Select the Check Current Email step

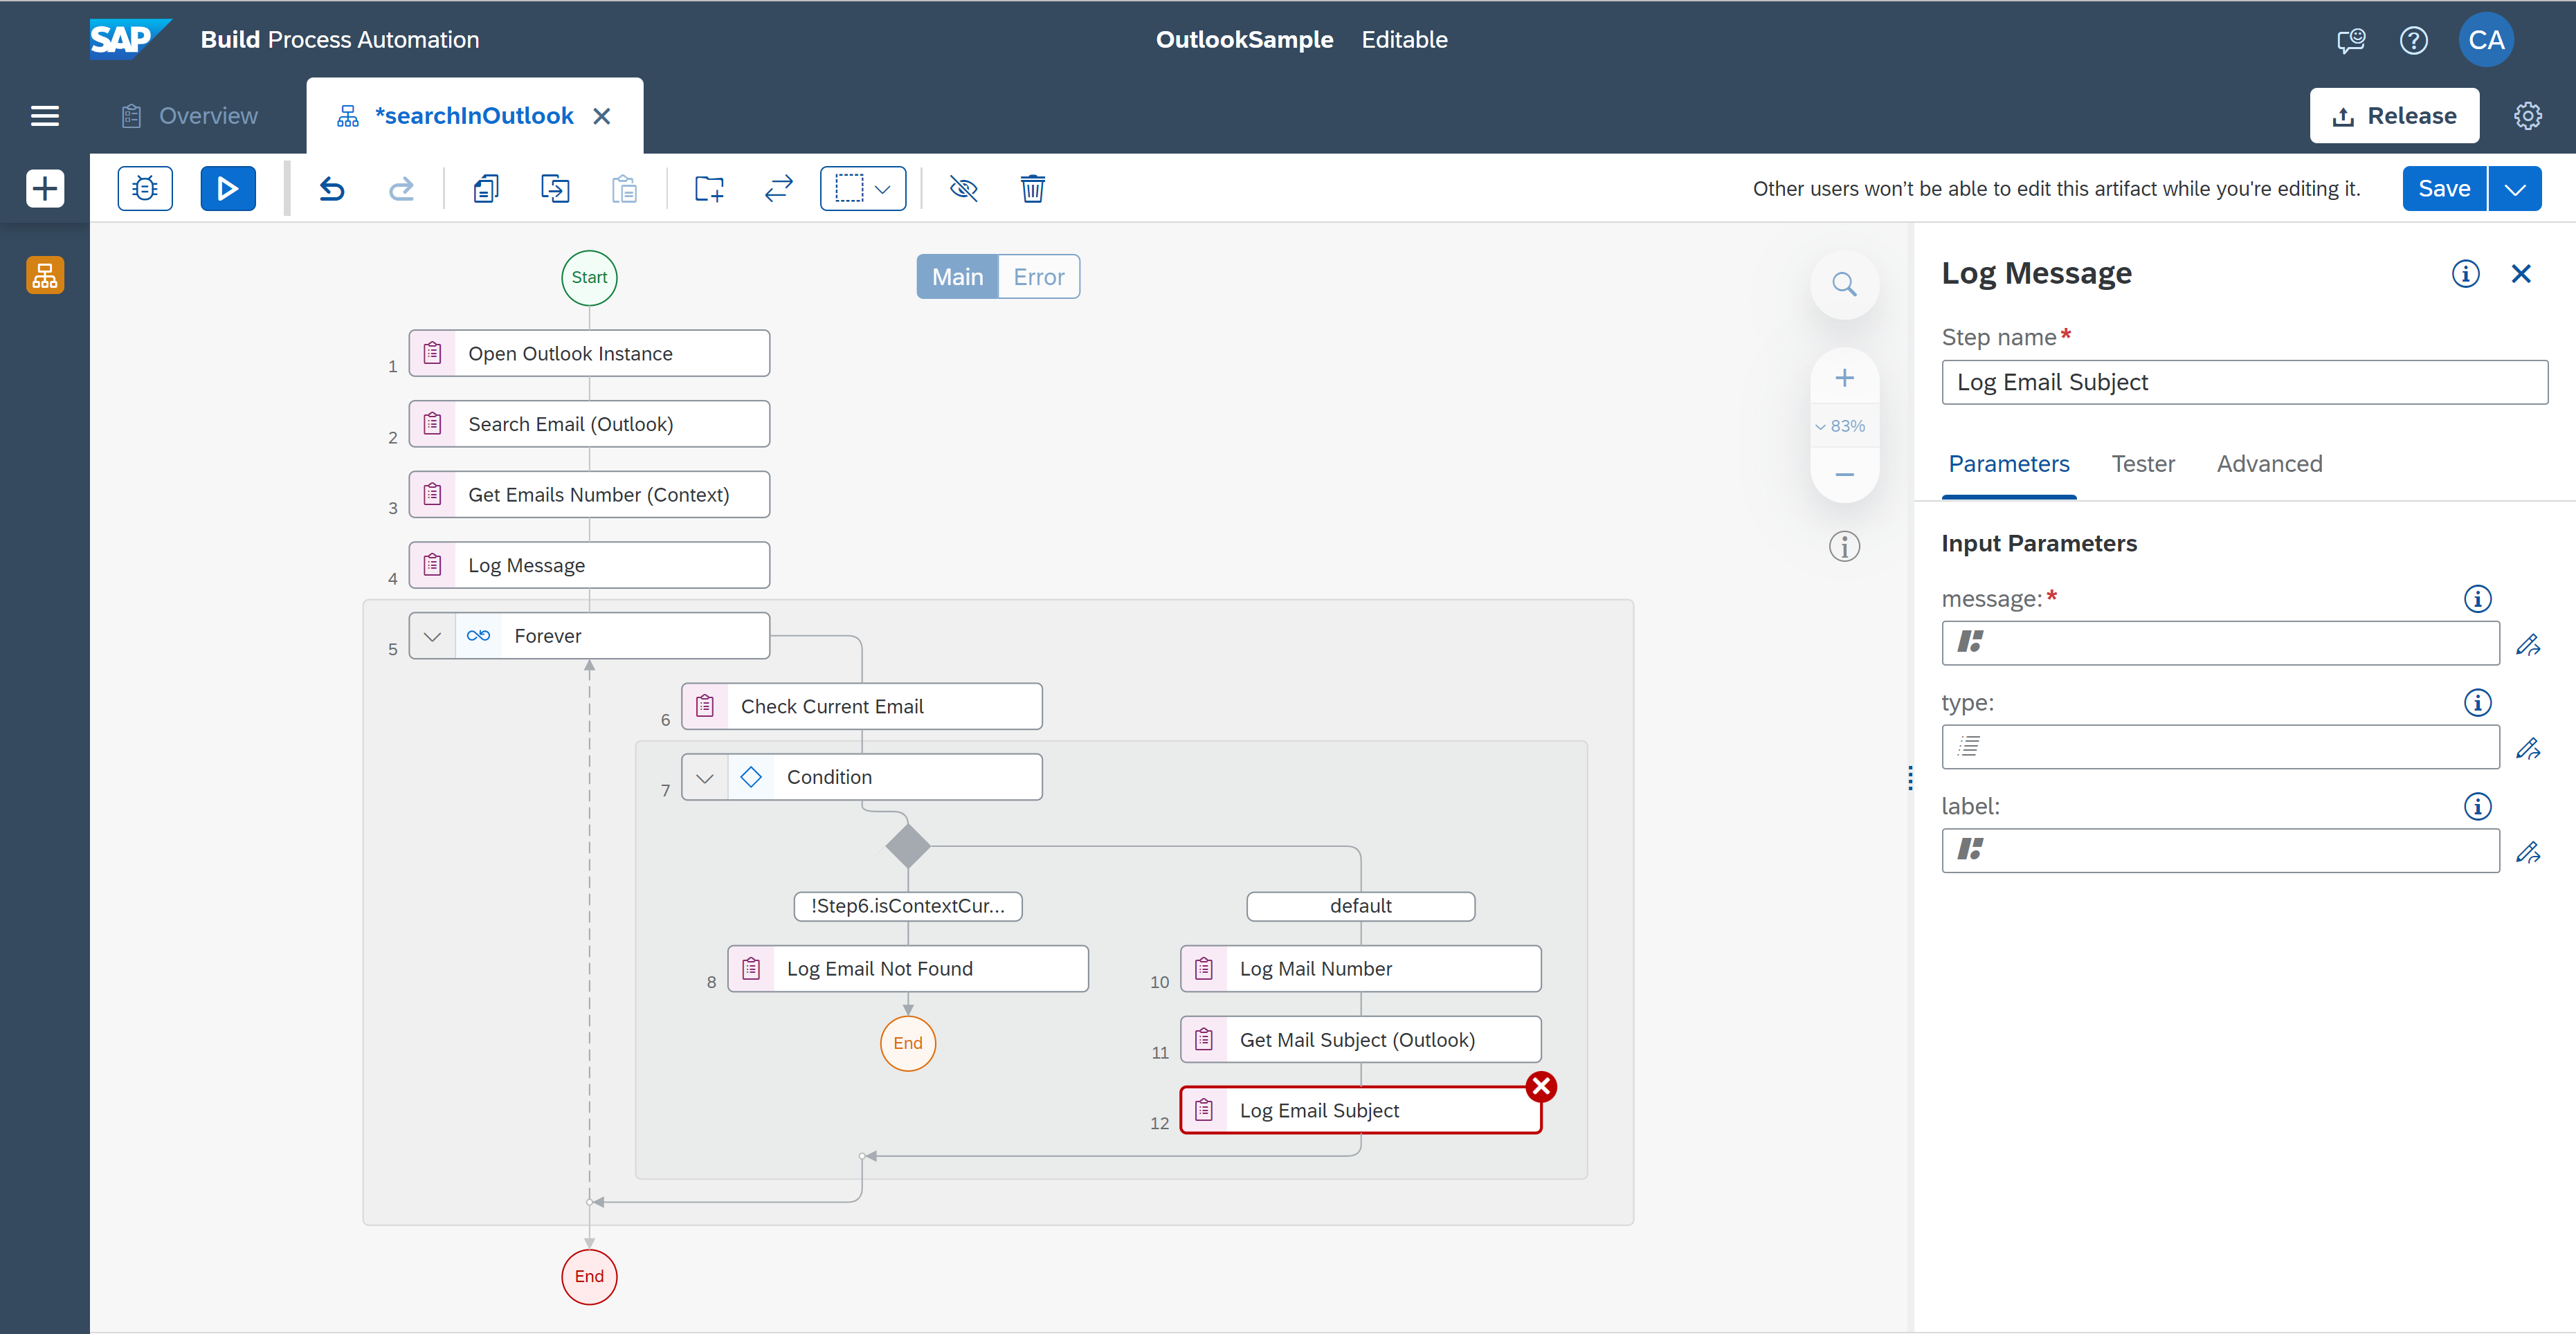862,706
